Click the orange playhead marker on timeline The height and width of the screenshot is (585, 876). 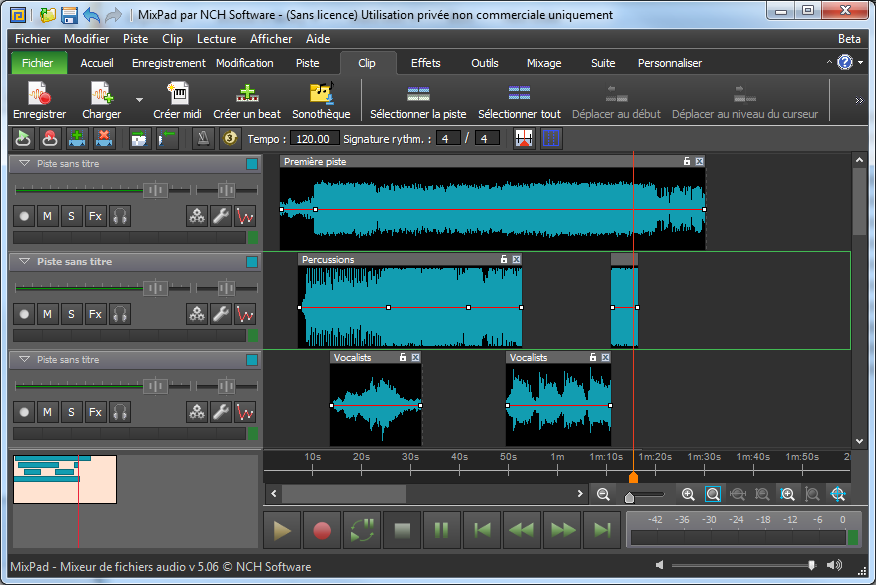(x=634, y=477)
